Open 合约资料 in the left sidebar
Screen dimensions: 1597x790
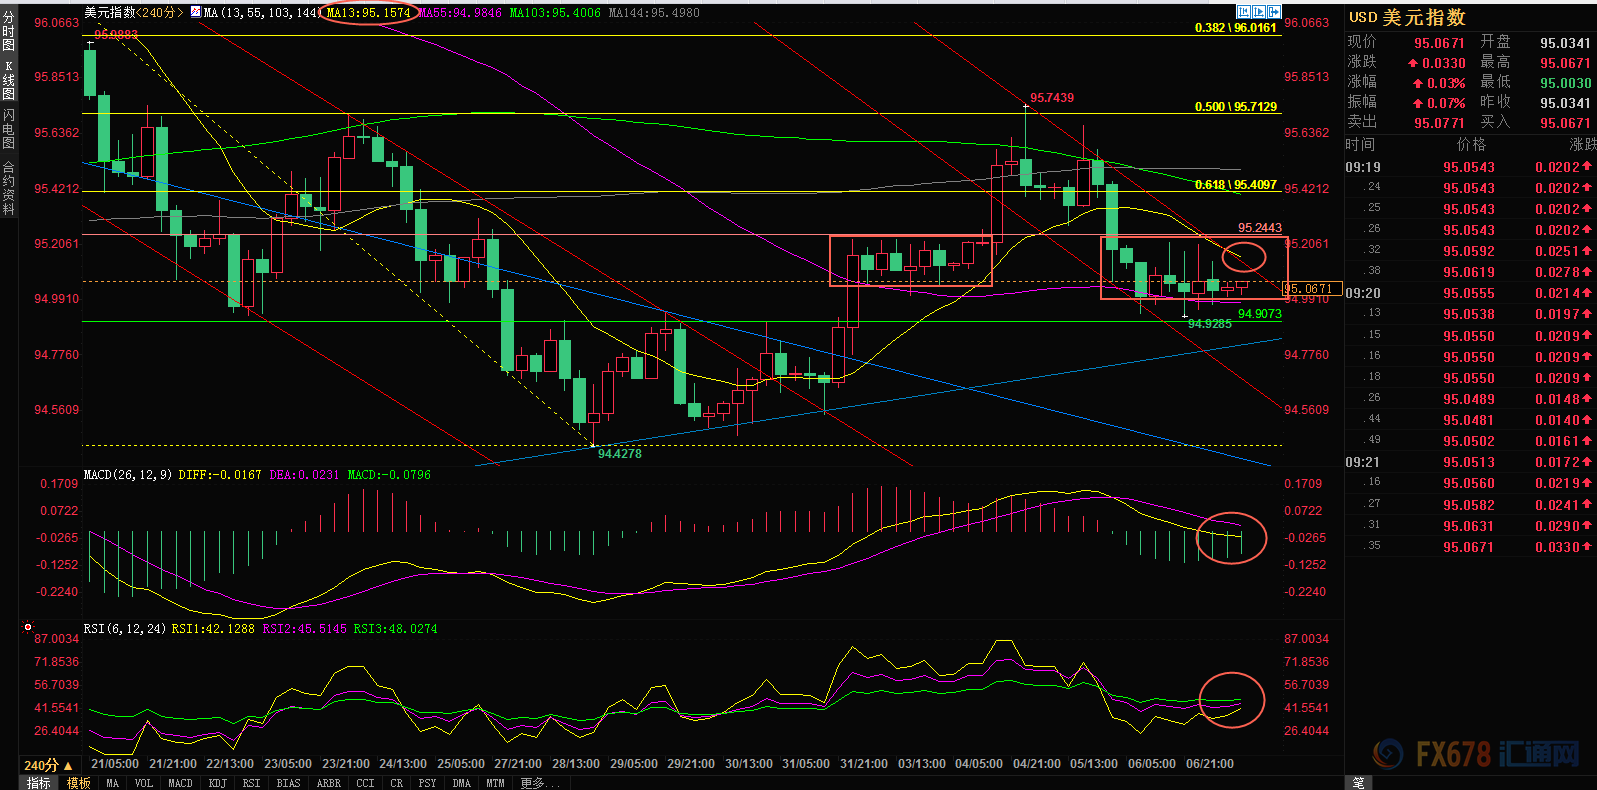pos(8,188)
